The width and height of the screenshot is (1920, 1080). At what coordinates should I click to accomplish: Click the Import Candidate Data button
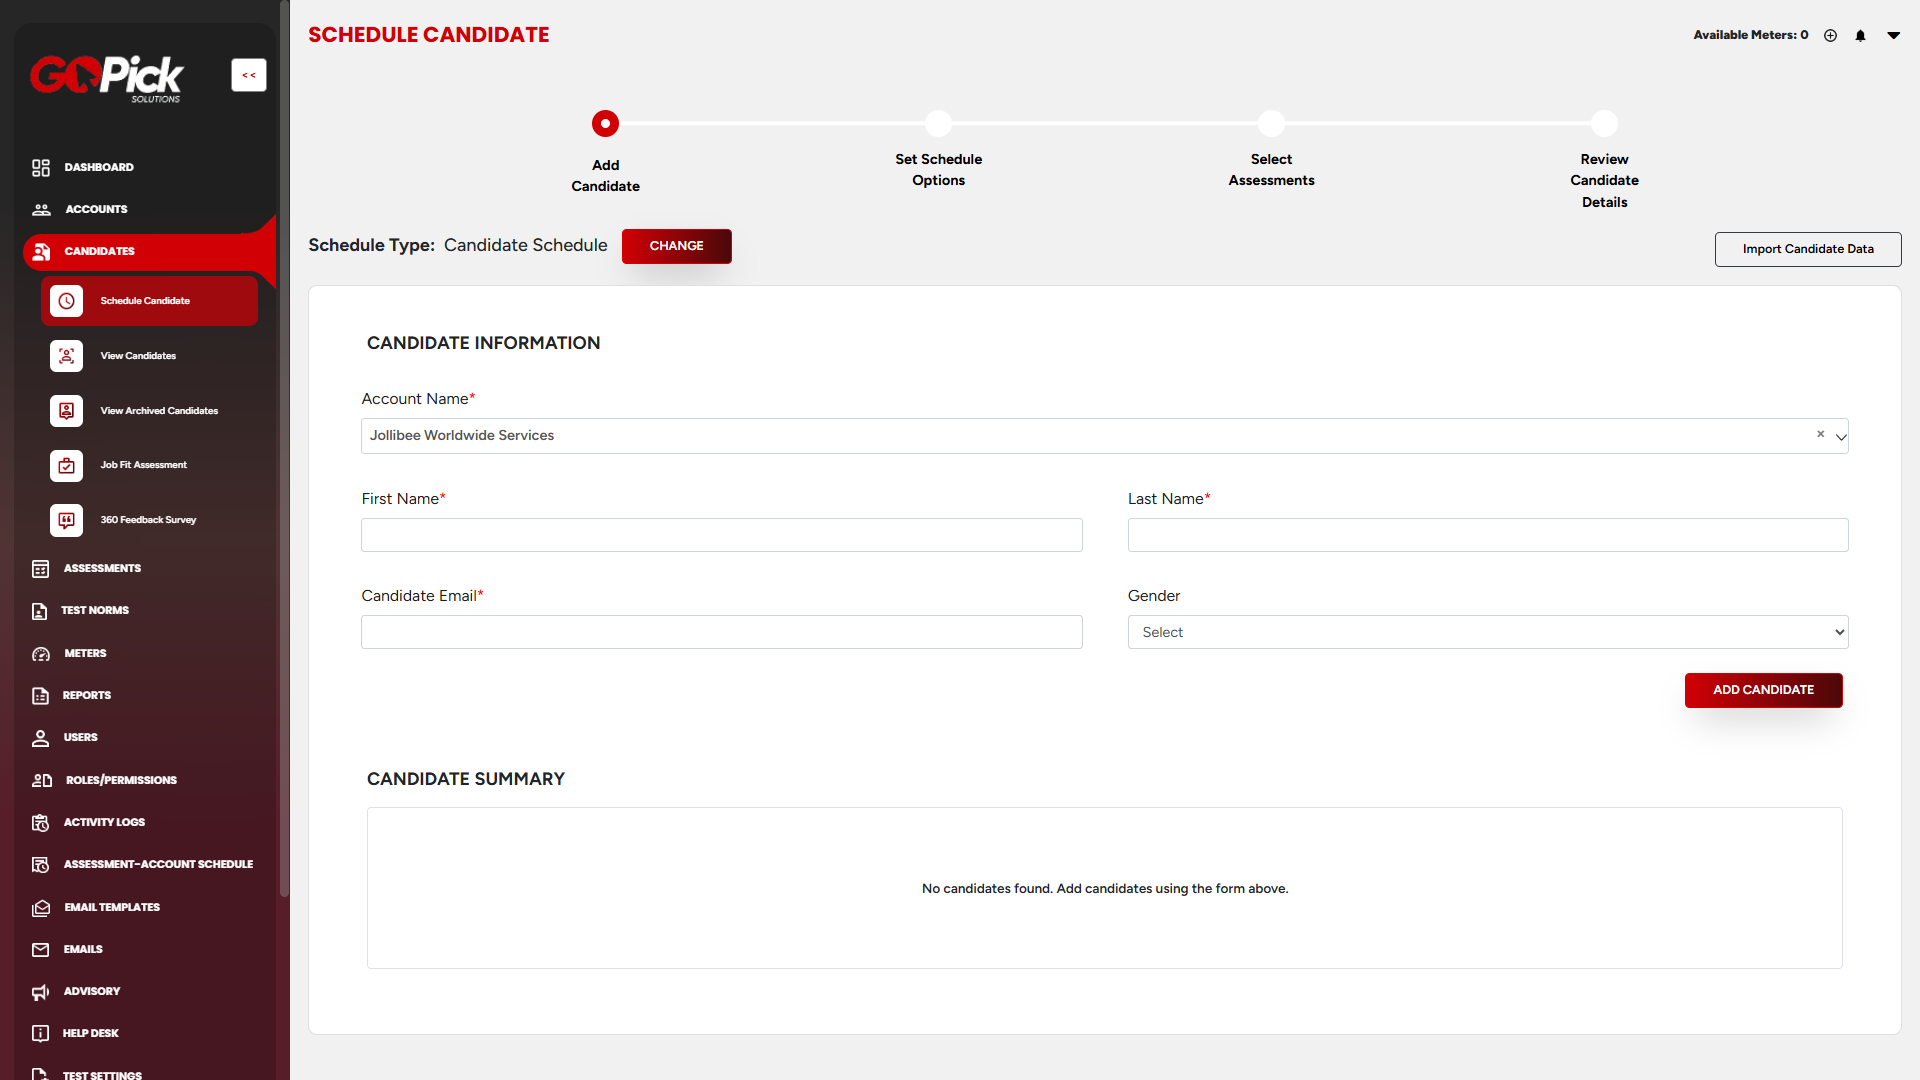(1807, 249)
